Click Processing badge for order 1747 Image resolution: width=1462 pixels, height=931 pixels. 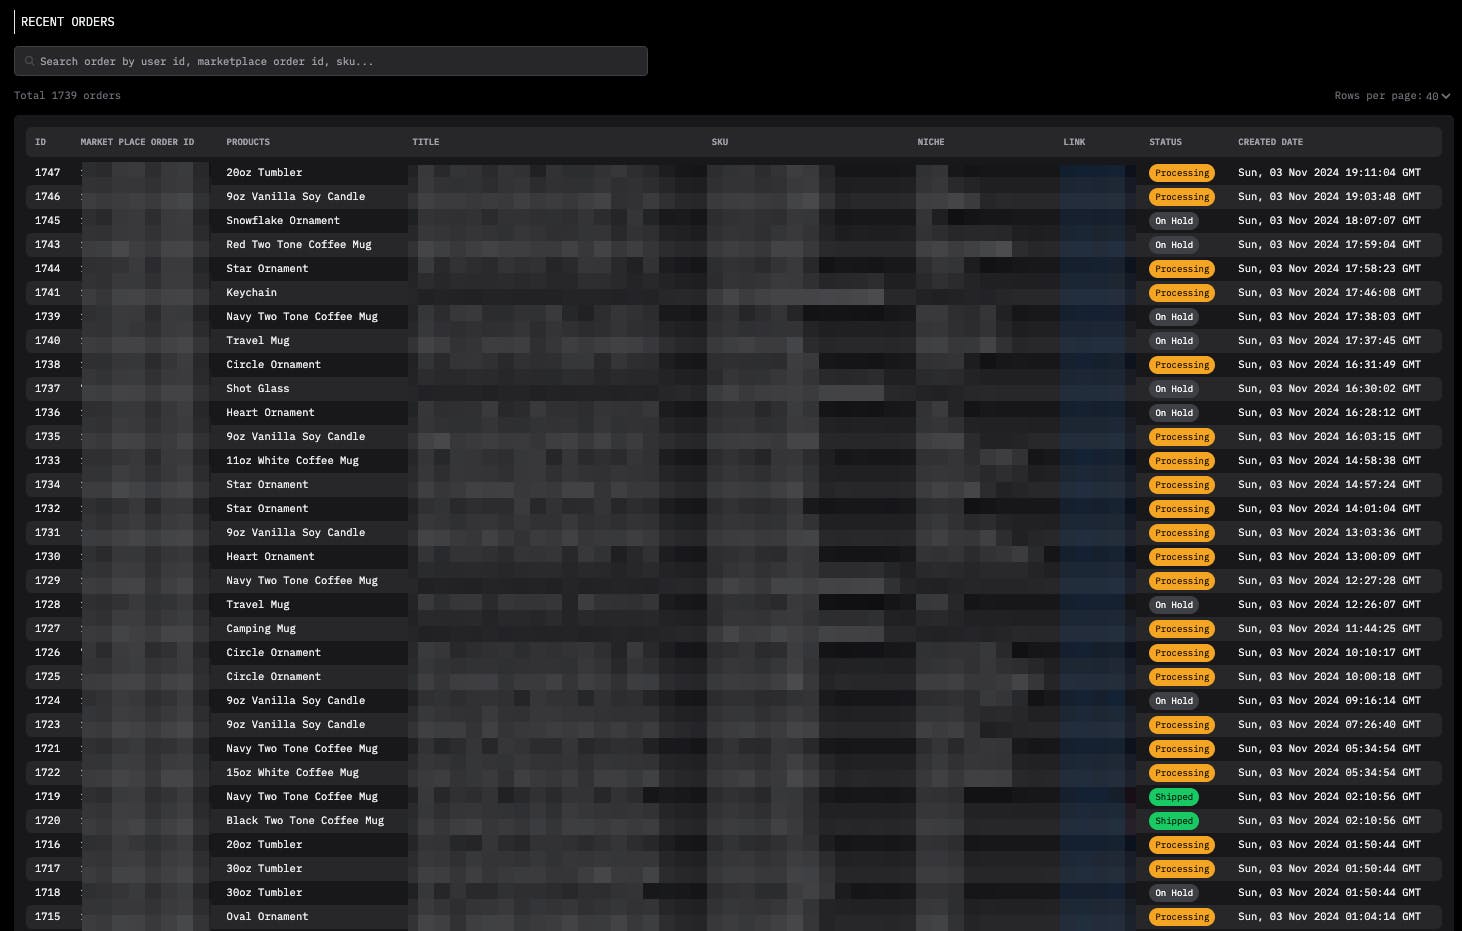tap(1181, 173)
